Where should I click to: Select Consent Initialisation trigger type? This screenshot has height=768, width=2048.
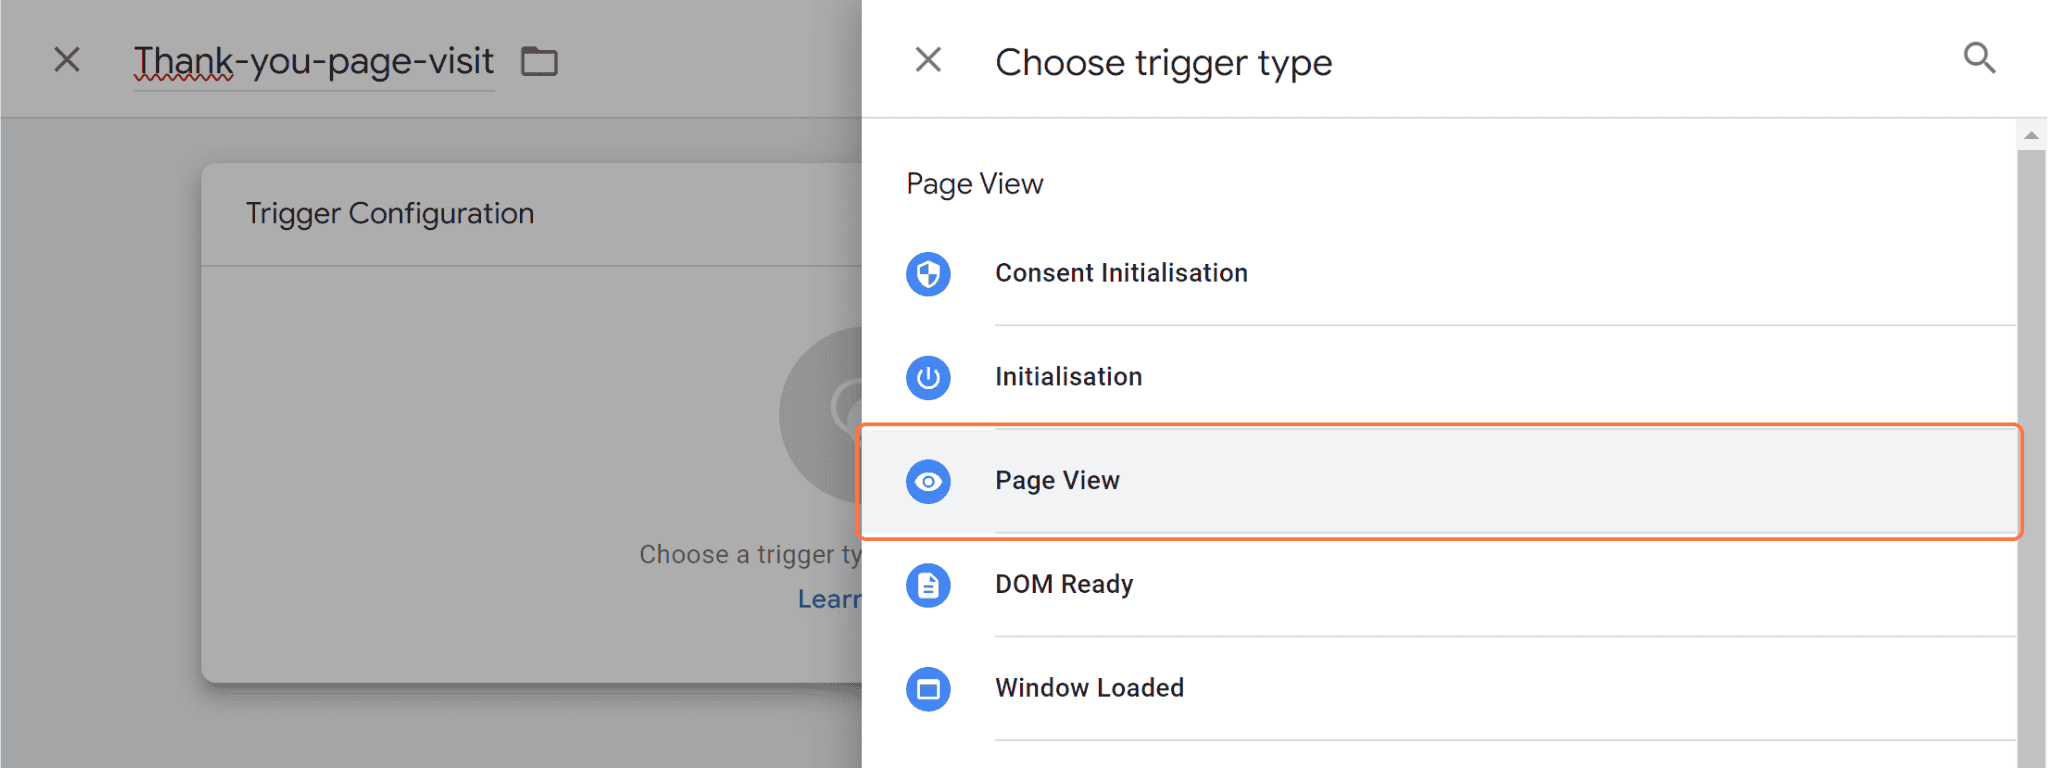1439,274
